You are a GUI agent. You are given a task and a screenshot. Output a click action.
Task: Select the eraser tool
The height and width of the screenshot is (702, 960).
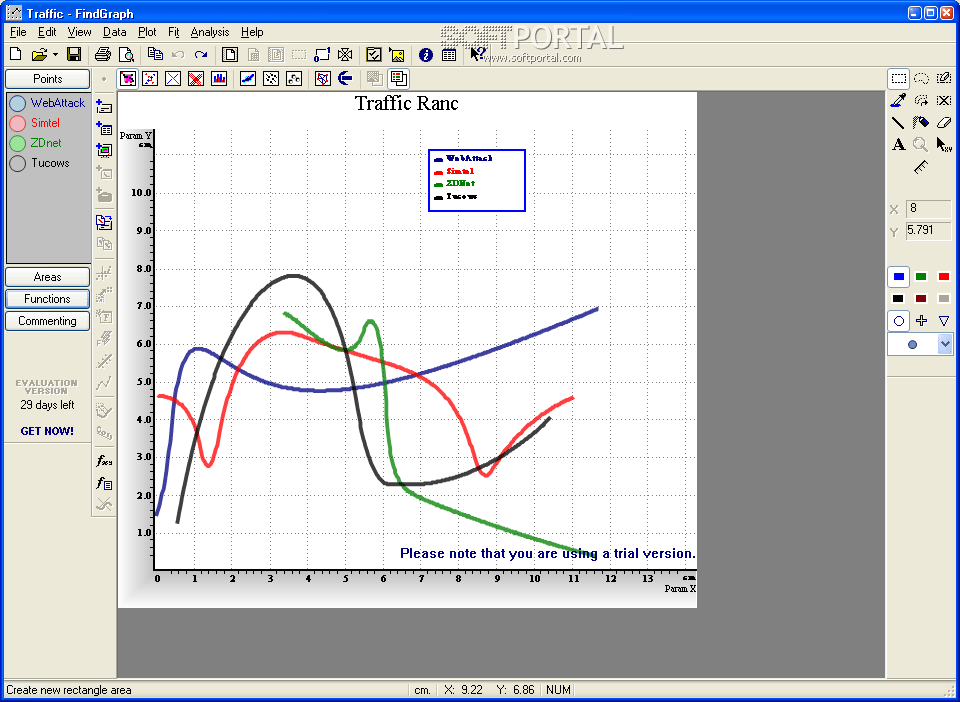click(x=944, y=122)
